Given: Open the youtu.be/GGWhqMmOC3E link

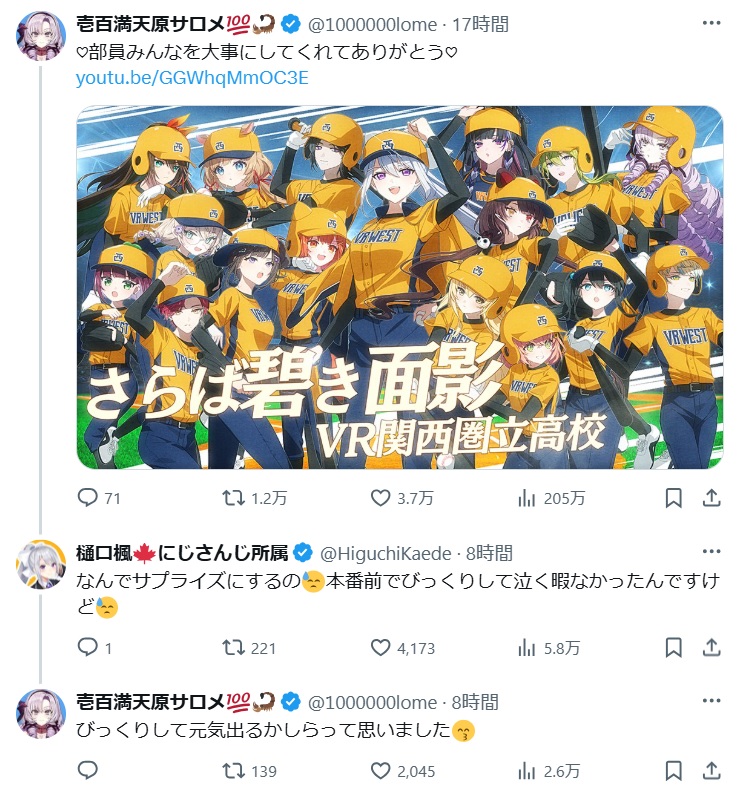Looking at the screenshot, I should pos(192,78).
